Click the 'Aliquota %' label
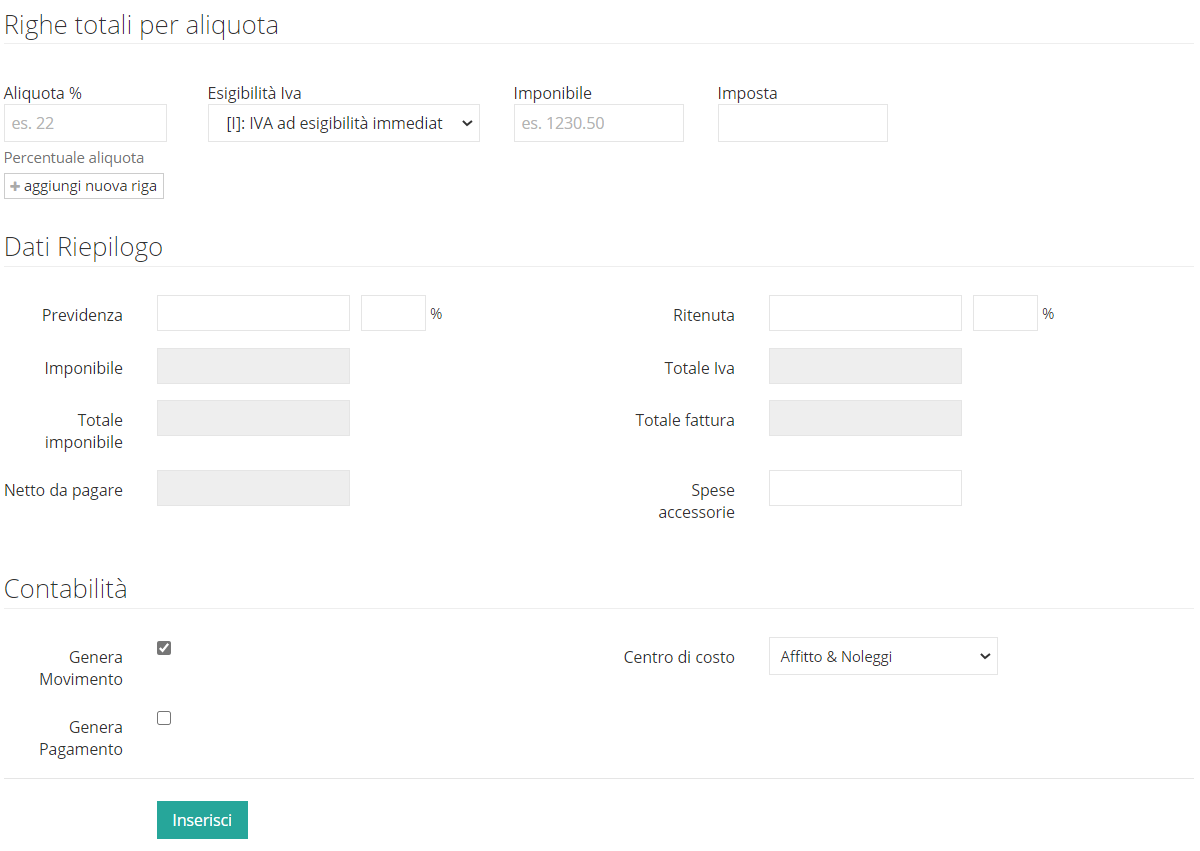The image size is (1200, 851). [43, 93]
